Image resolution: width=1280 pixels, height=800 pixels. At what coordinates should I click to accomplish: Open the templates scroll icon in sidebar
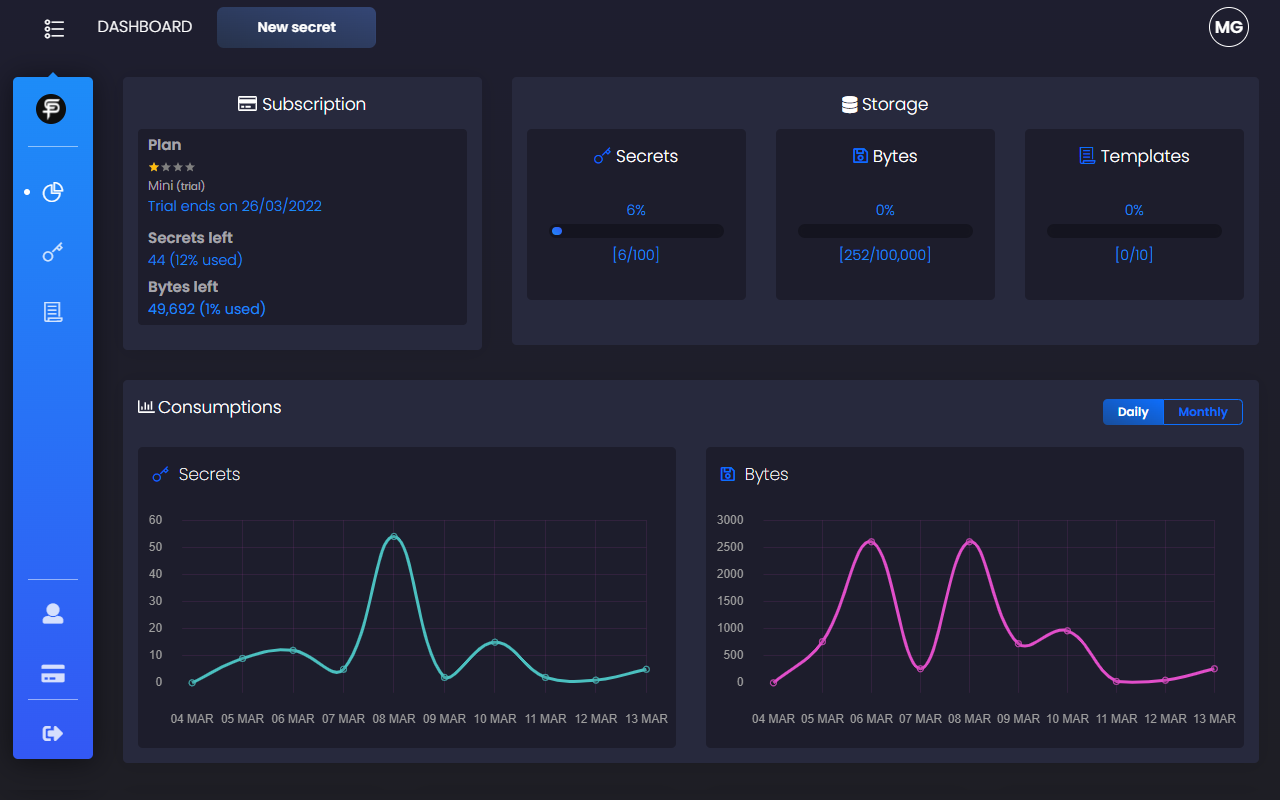point(53,313)
